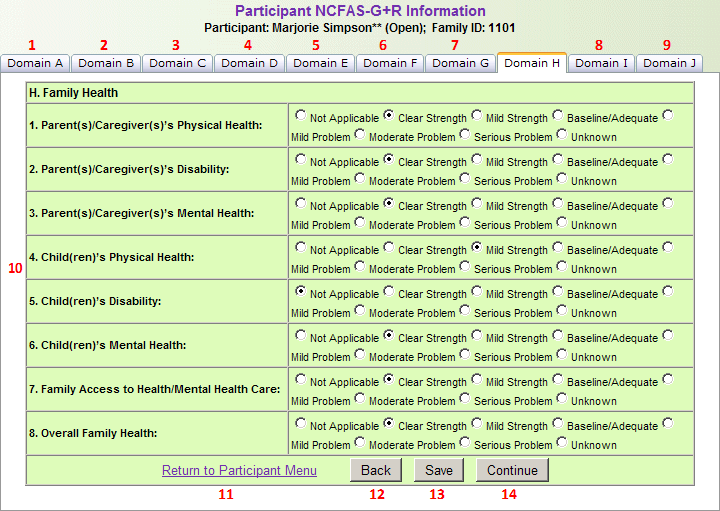Click the Back button
Screen dimensions: 720x511
tap(376, 470)
